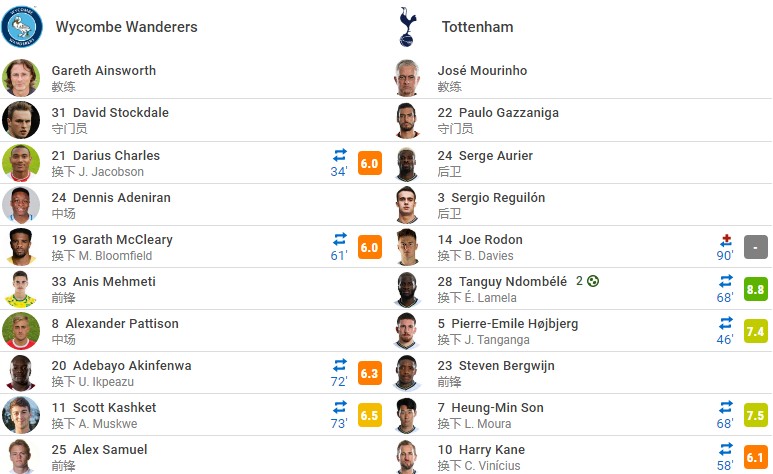
Task: Click Joe Rodon injury substitution icon
Action: tap(726, 240)
